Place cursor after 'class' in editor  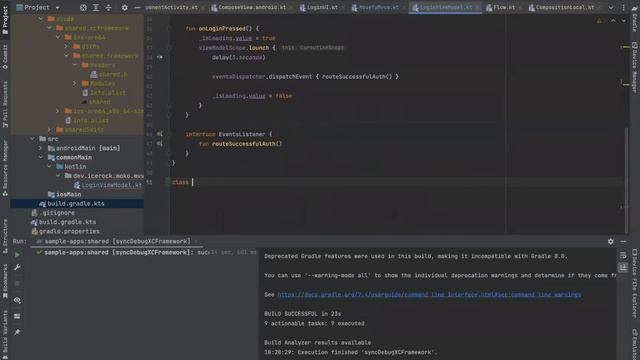(x=192, y=182)
